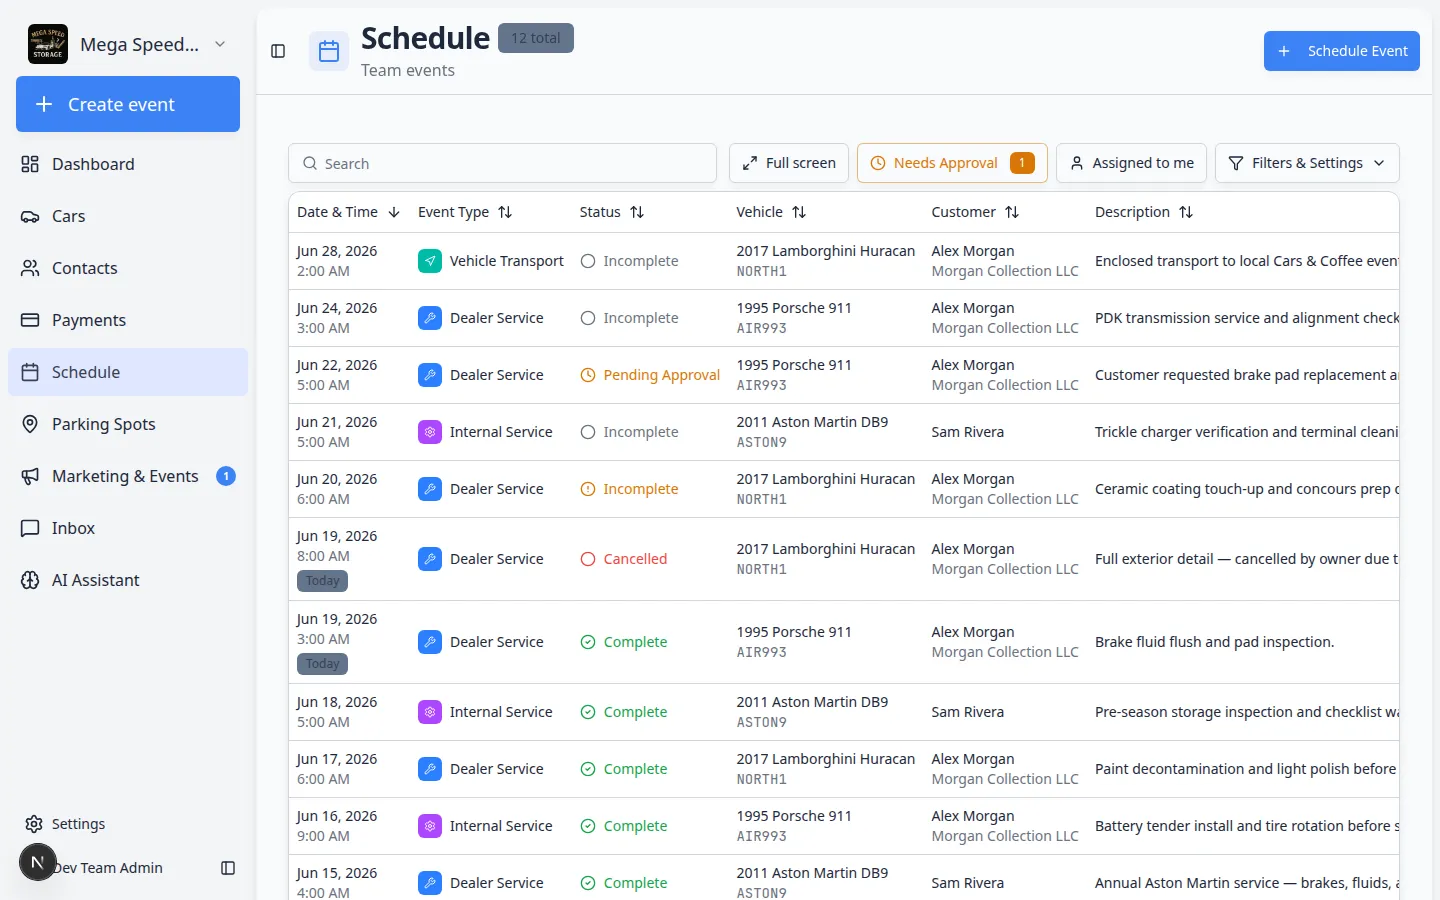Click the Schedule Event button
This screenshot has width=1440, height=900.
coord(1342,51)
